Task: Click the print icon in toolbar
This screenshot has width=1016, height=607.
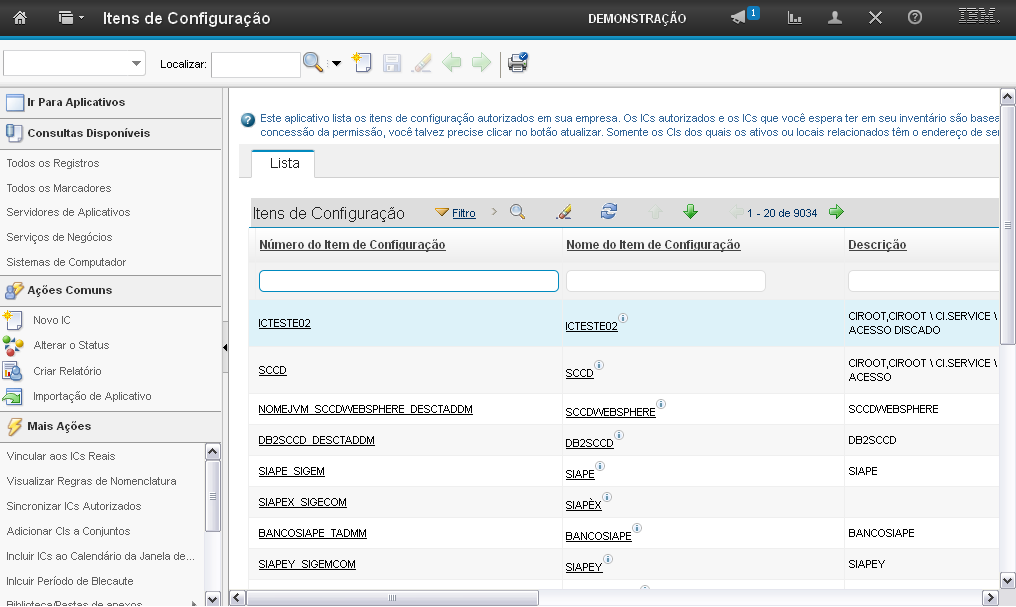Action: [517, 63]
